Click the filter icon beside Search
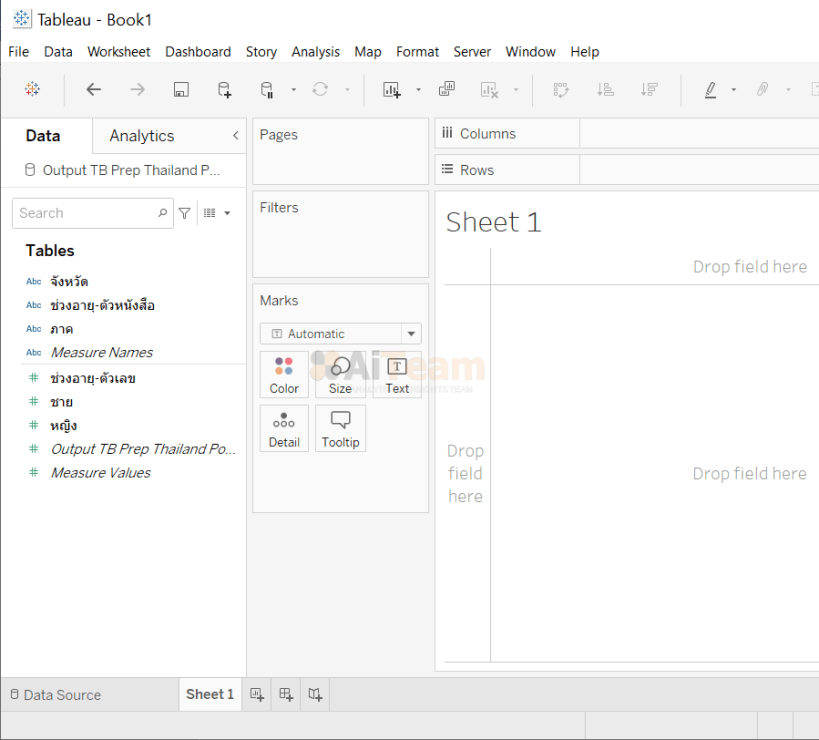 click(x=184, y=213)
